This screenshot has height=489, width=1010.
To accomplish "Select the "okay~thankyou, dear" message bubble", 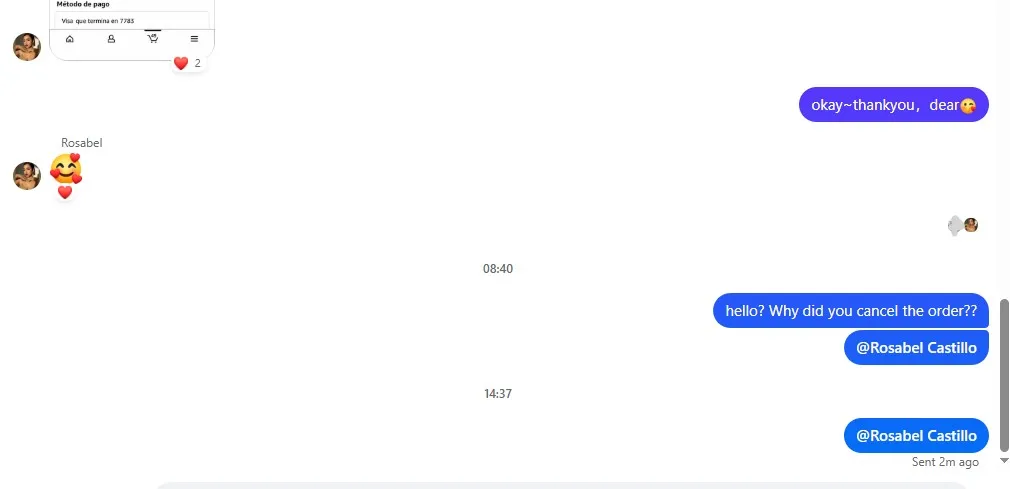I will click(x=893, y=104).
